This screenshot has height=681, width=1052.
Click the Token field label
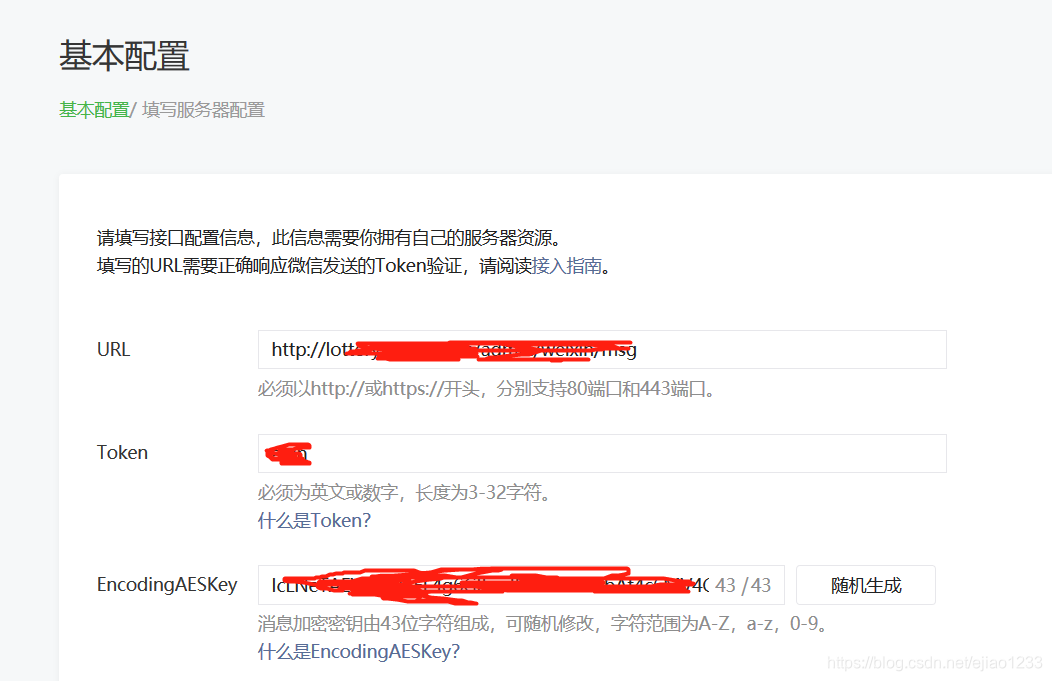tap(122, 453)
